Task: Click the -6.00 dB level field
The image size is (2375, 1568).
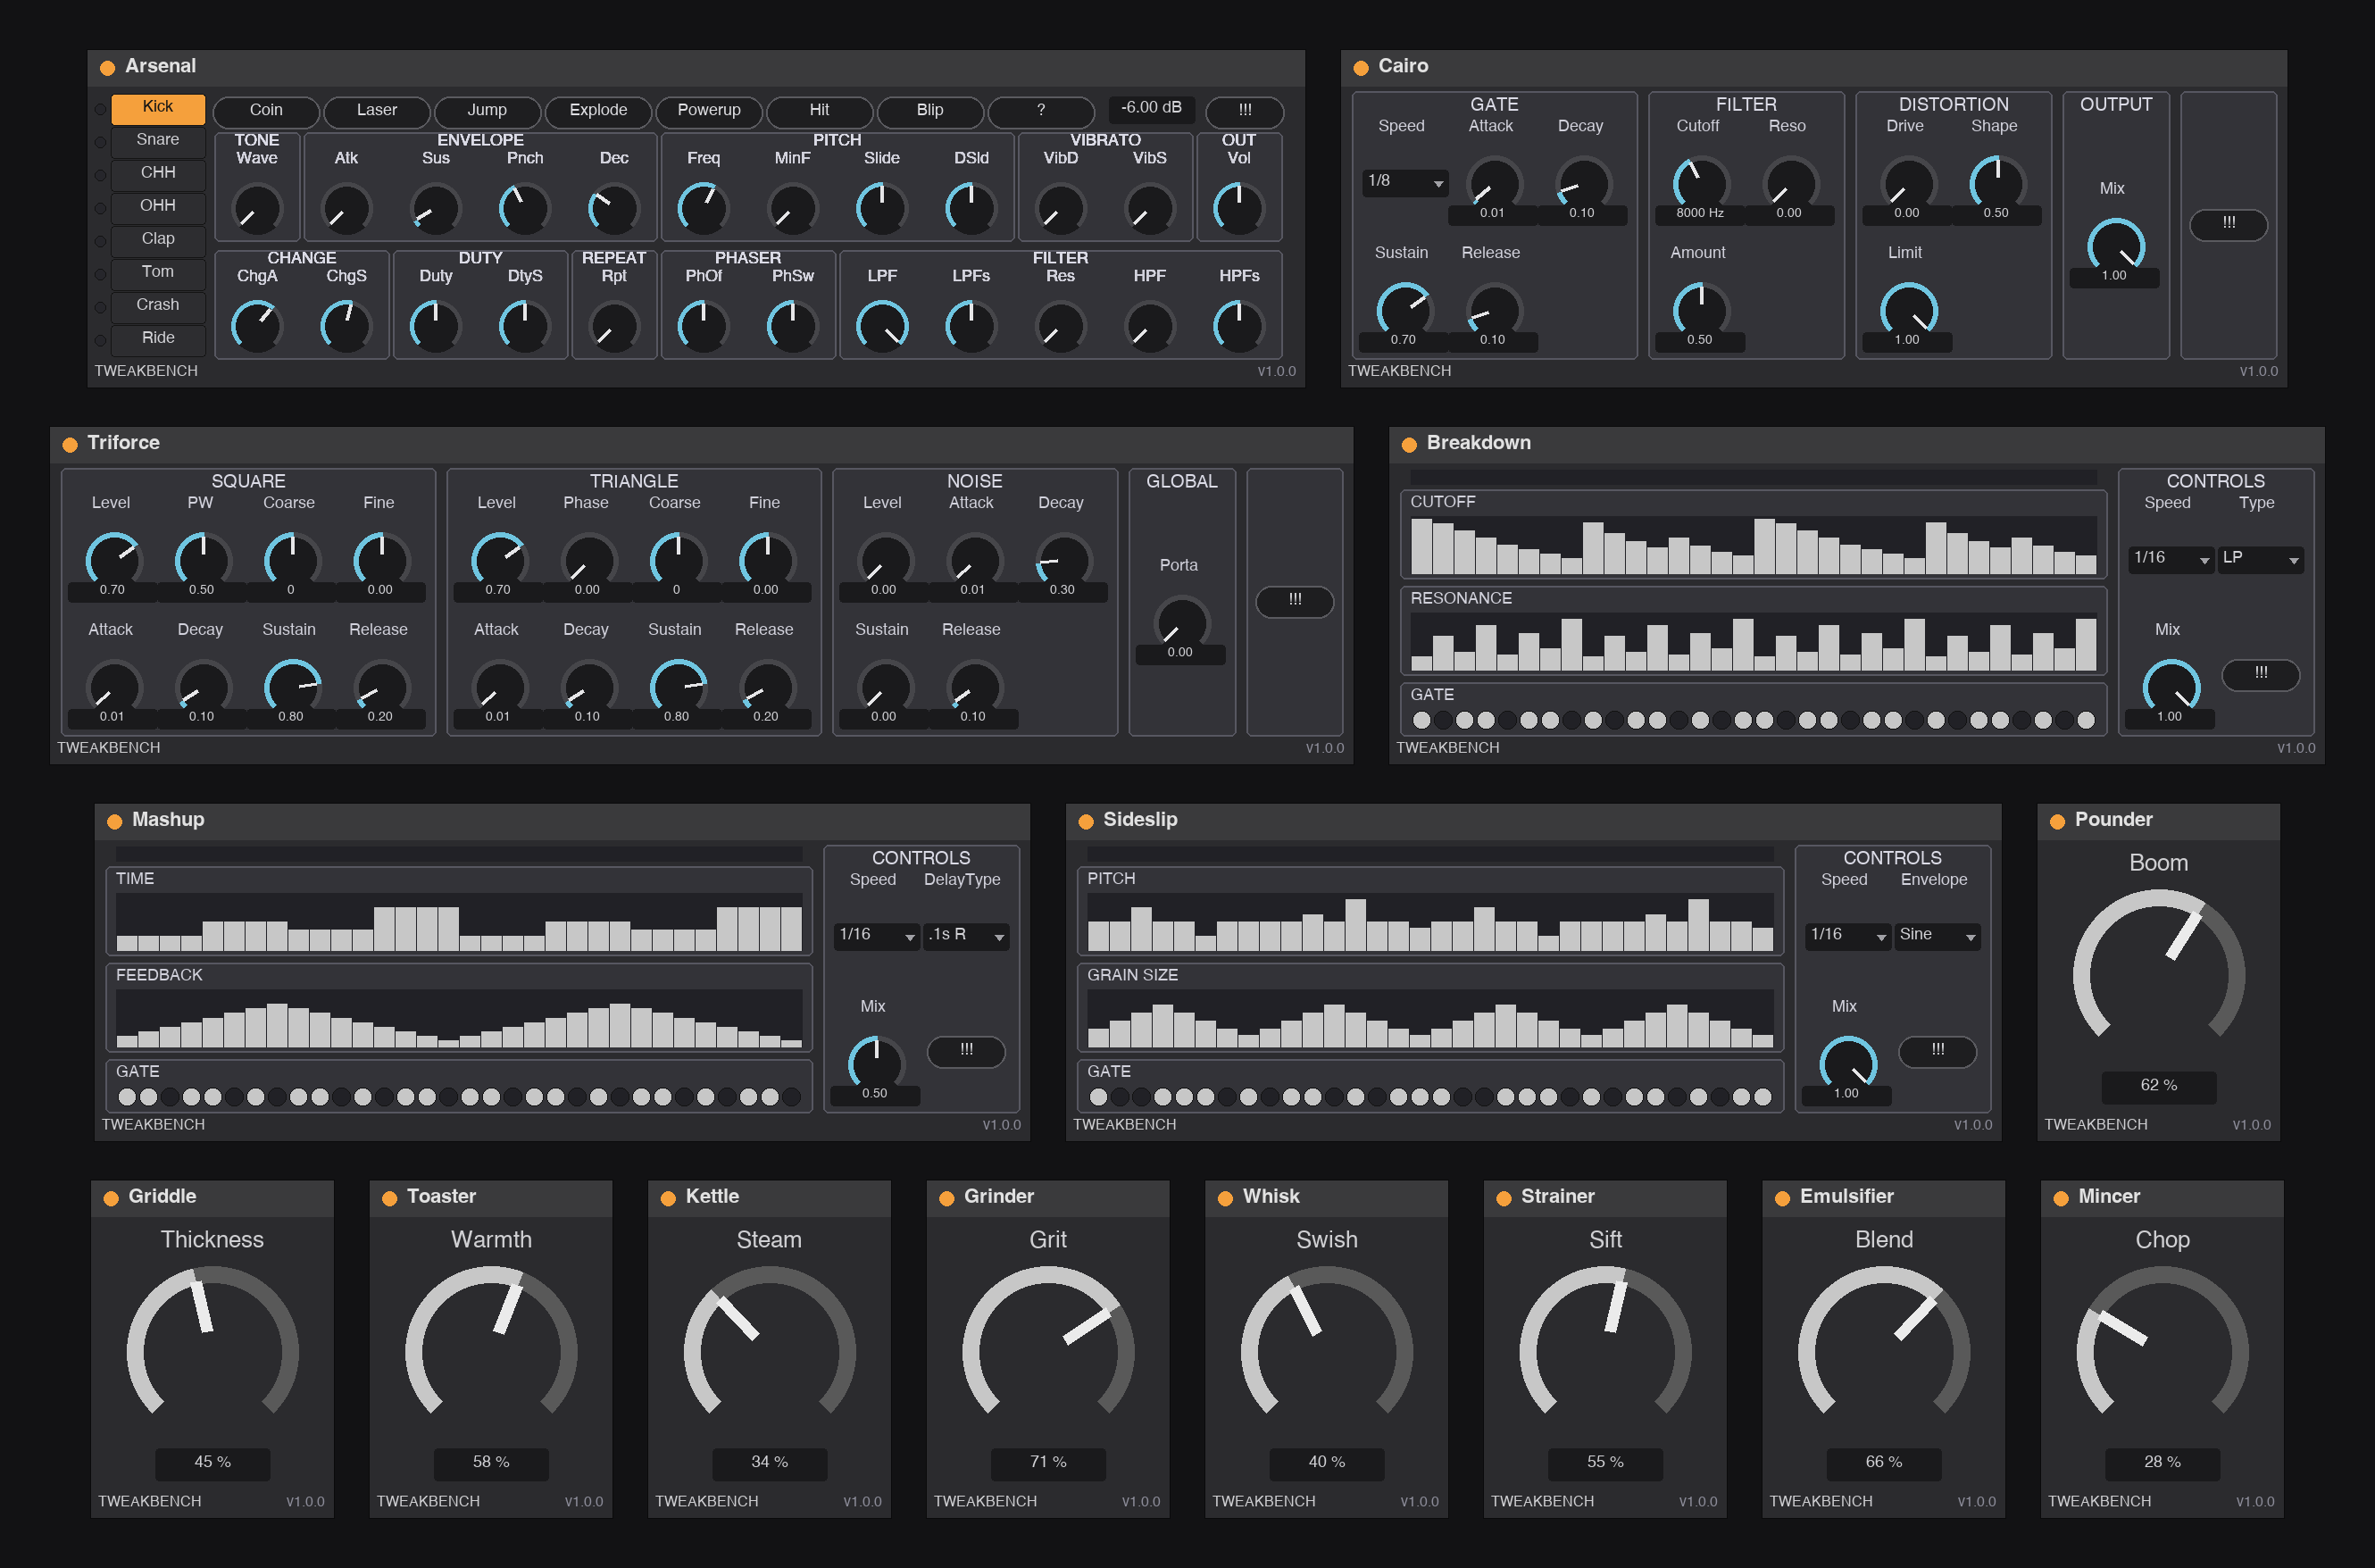Action: click(x=1150, y=109)
